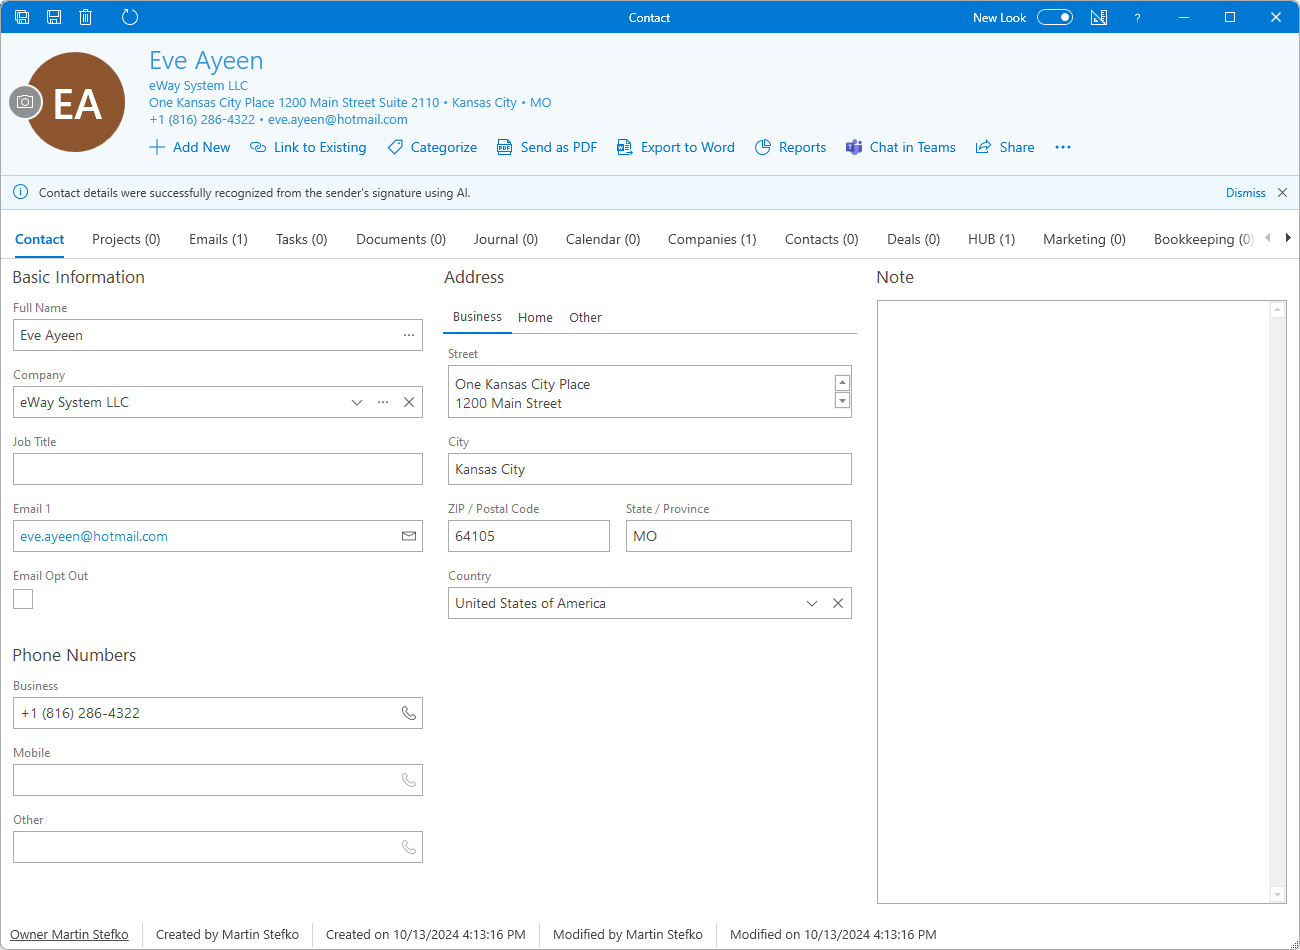1300x950 pixels.
Task: Click inside the Note text area
Action: pos(1073,602)
